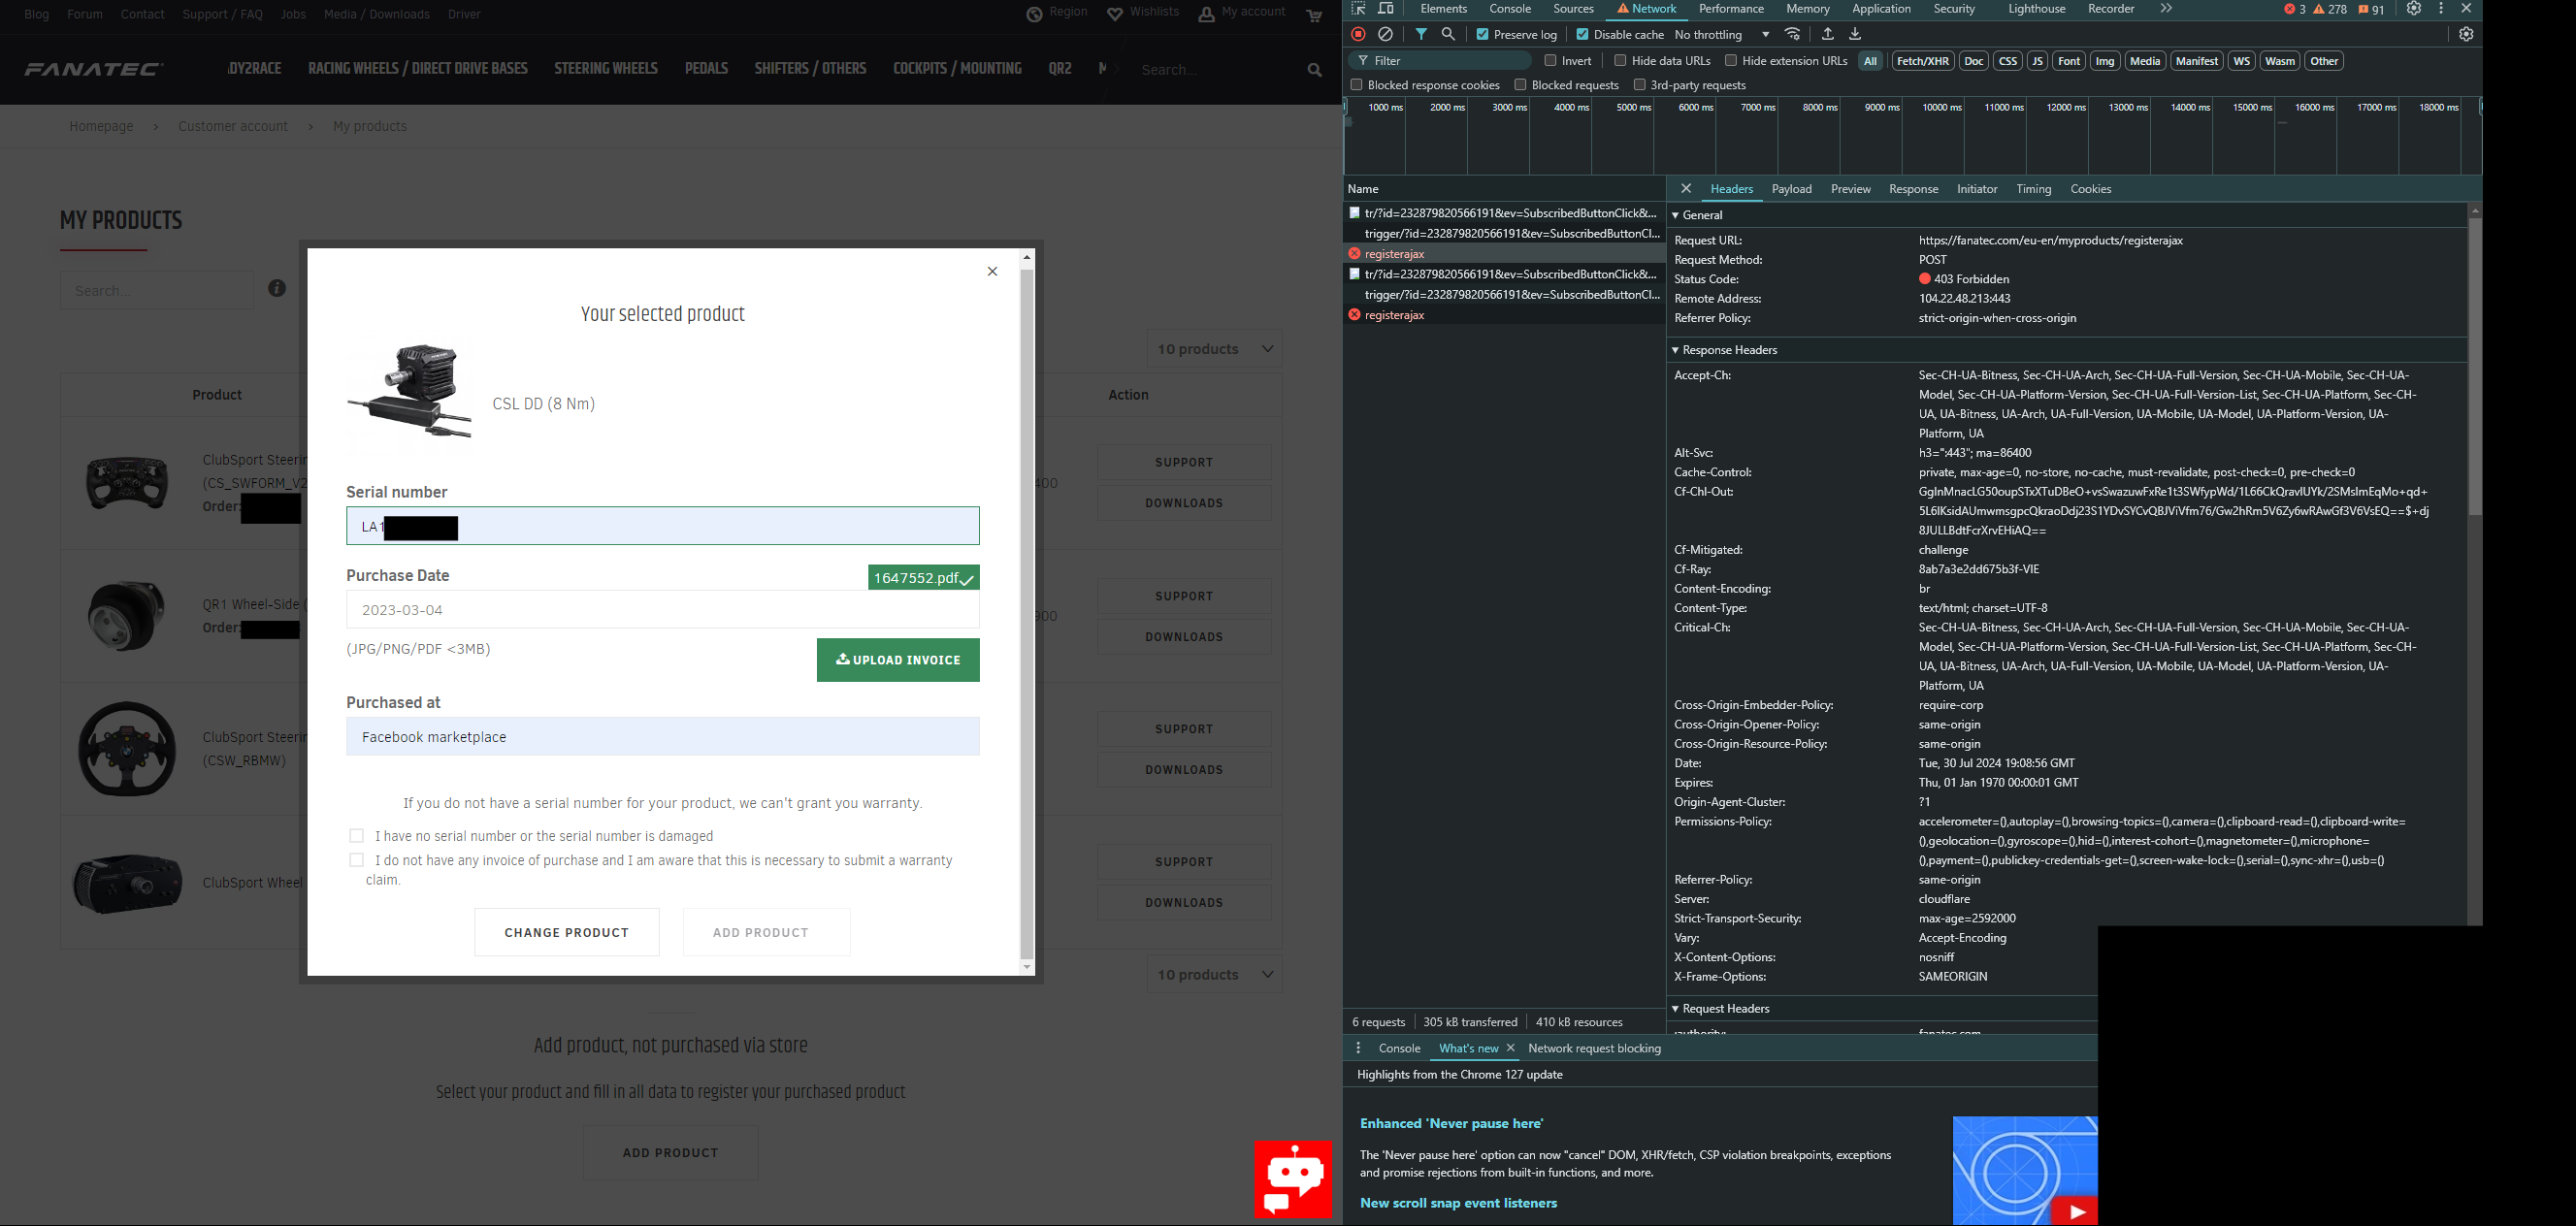This screenshot has width=2576, height=1226.
Task: Enable the Invert filter checkbox
Action: [x=1550, y=61]
